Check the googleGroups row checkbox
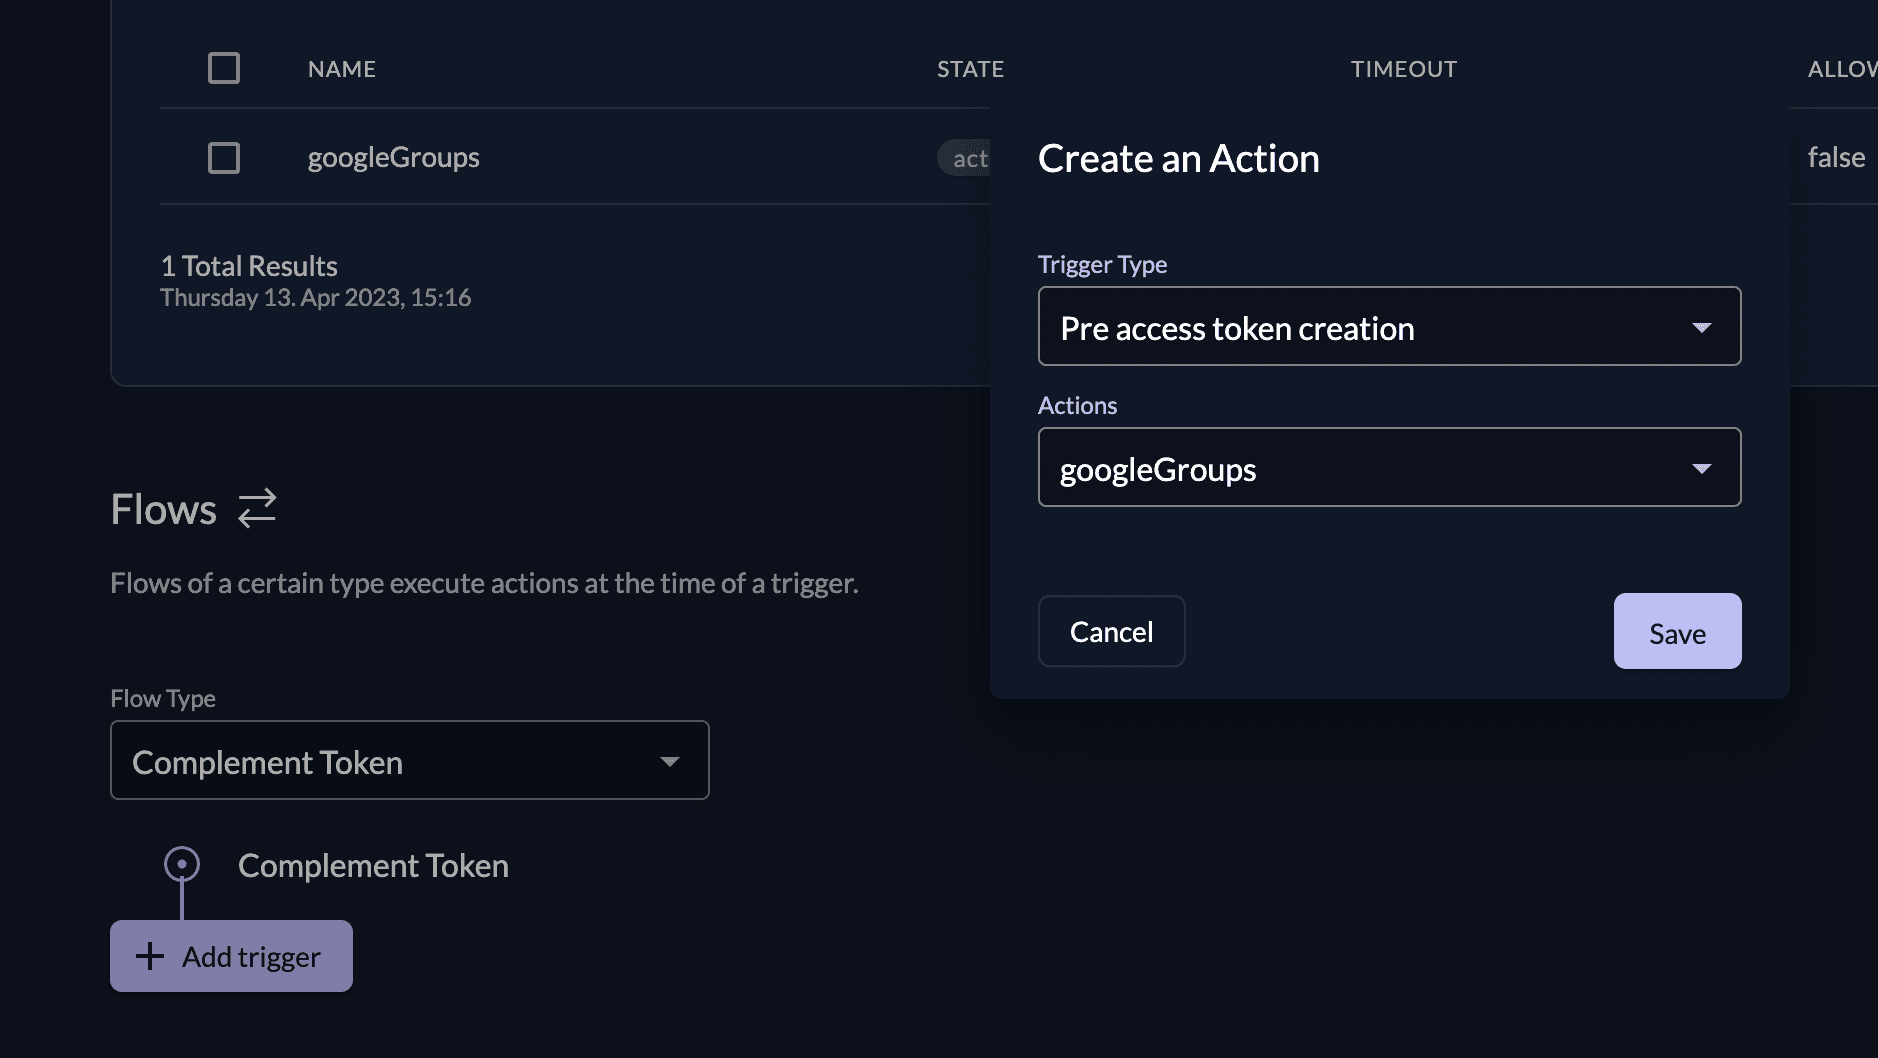 pyautogui.click(x=224, y=158)
